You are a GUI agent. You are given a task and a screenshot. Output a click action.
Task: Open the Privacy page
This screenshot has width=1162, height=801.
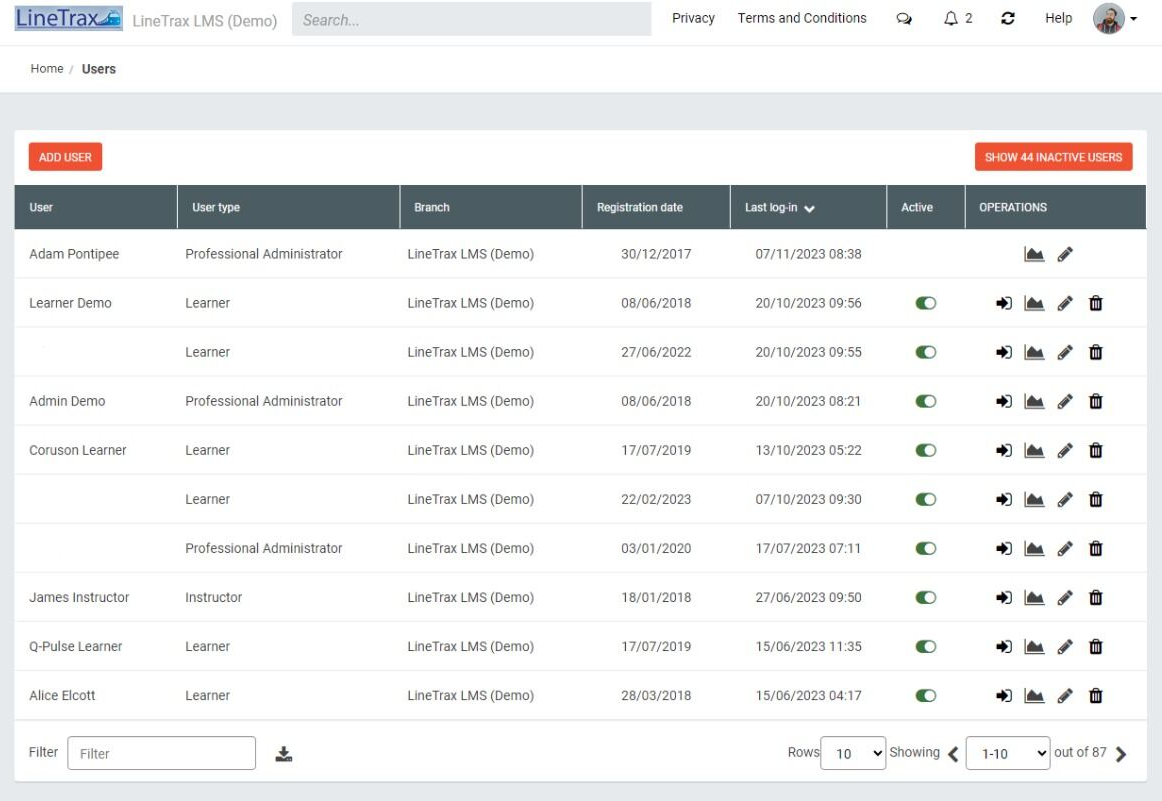(x=693, y=18)
